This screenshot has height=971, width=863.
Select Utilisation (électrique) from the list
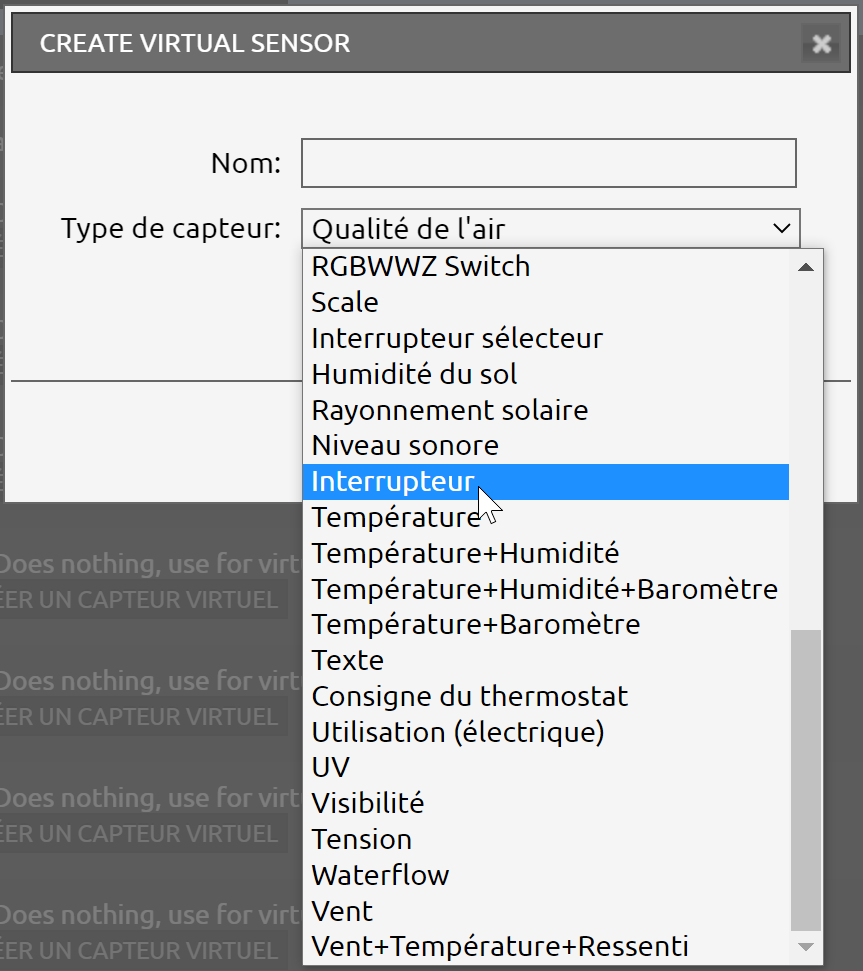click(457, 731)
